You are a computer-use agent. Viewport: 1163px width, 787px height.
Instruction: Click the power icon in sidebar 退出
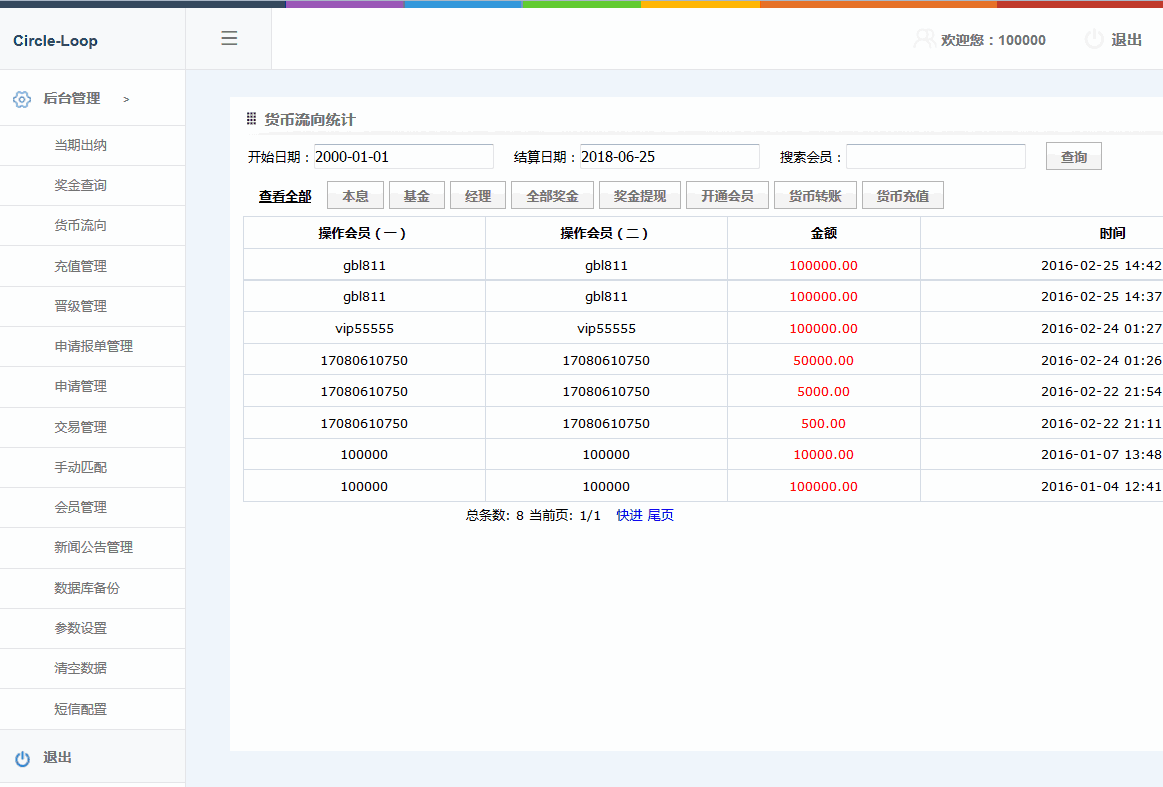[22, 758]
